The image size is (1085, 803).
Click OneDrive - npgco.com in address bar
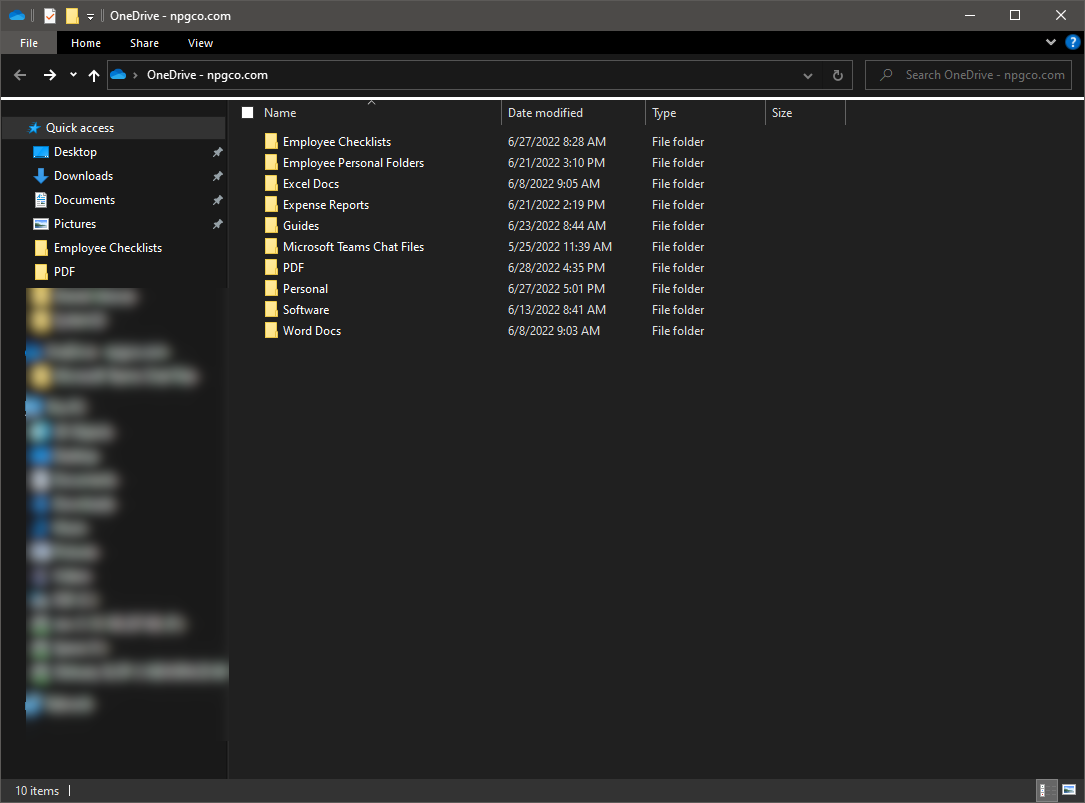pos(207,75)
